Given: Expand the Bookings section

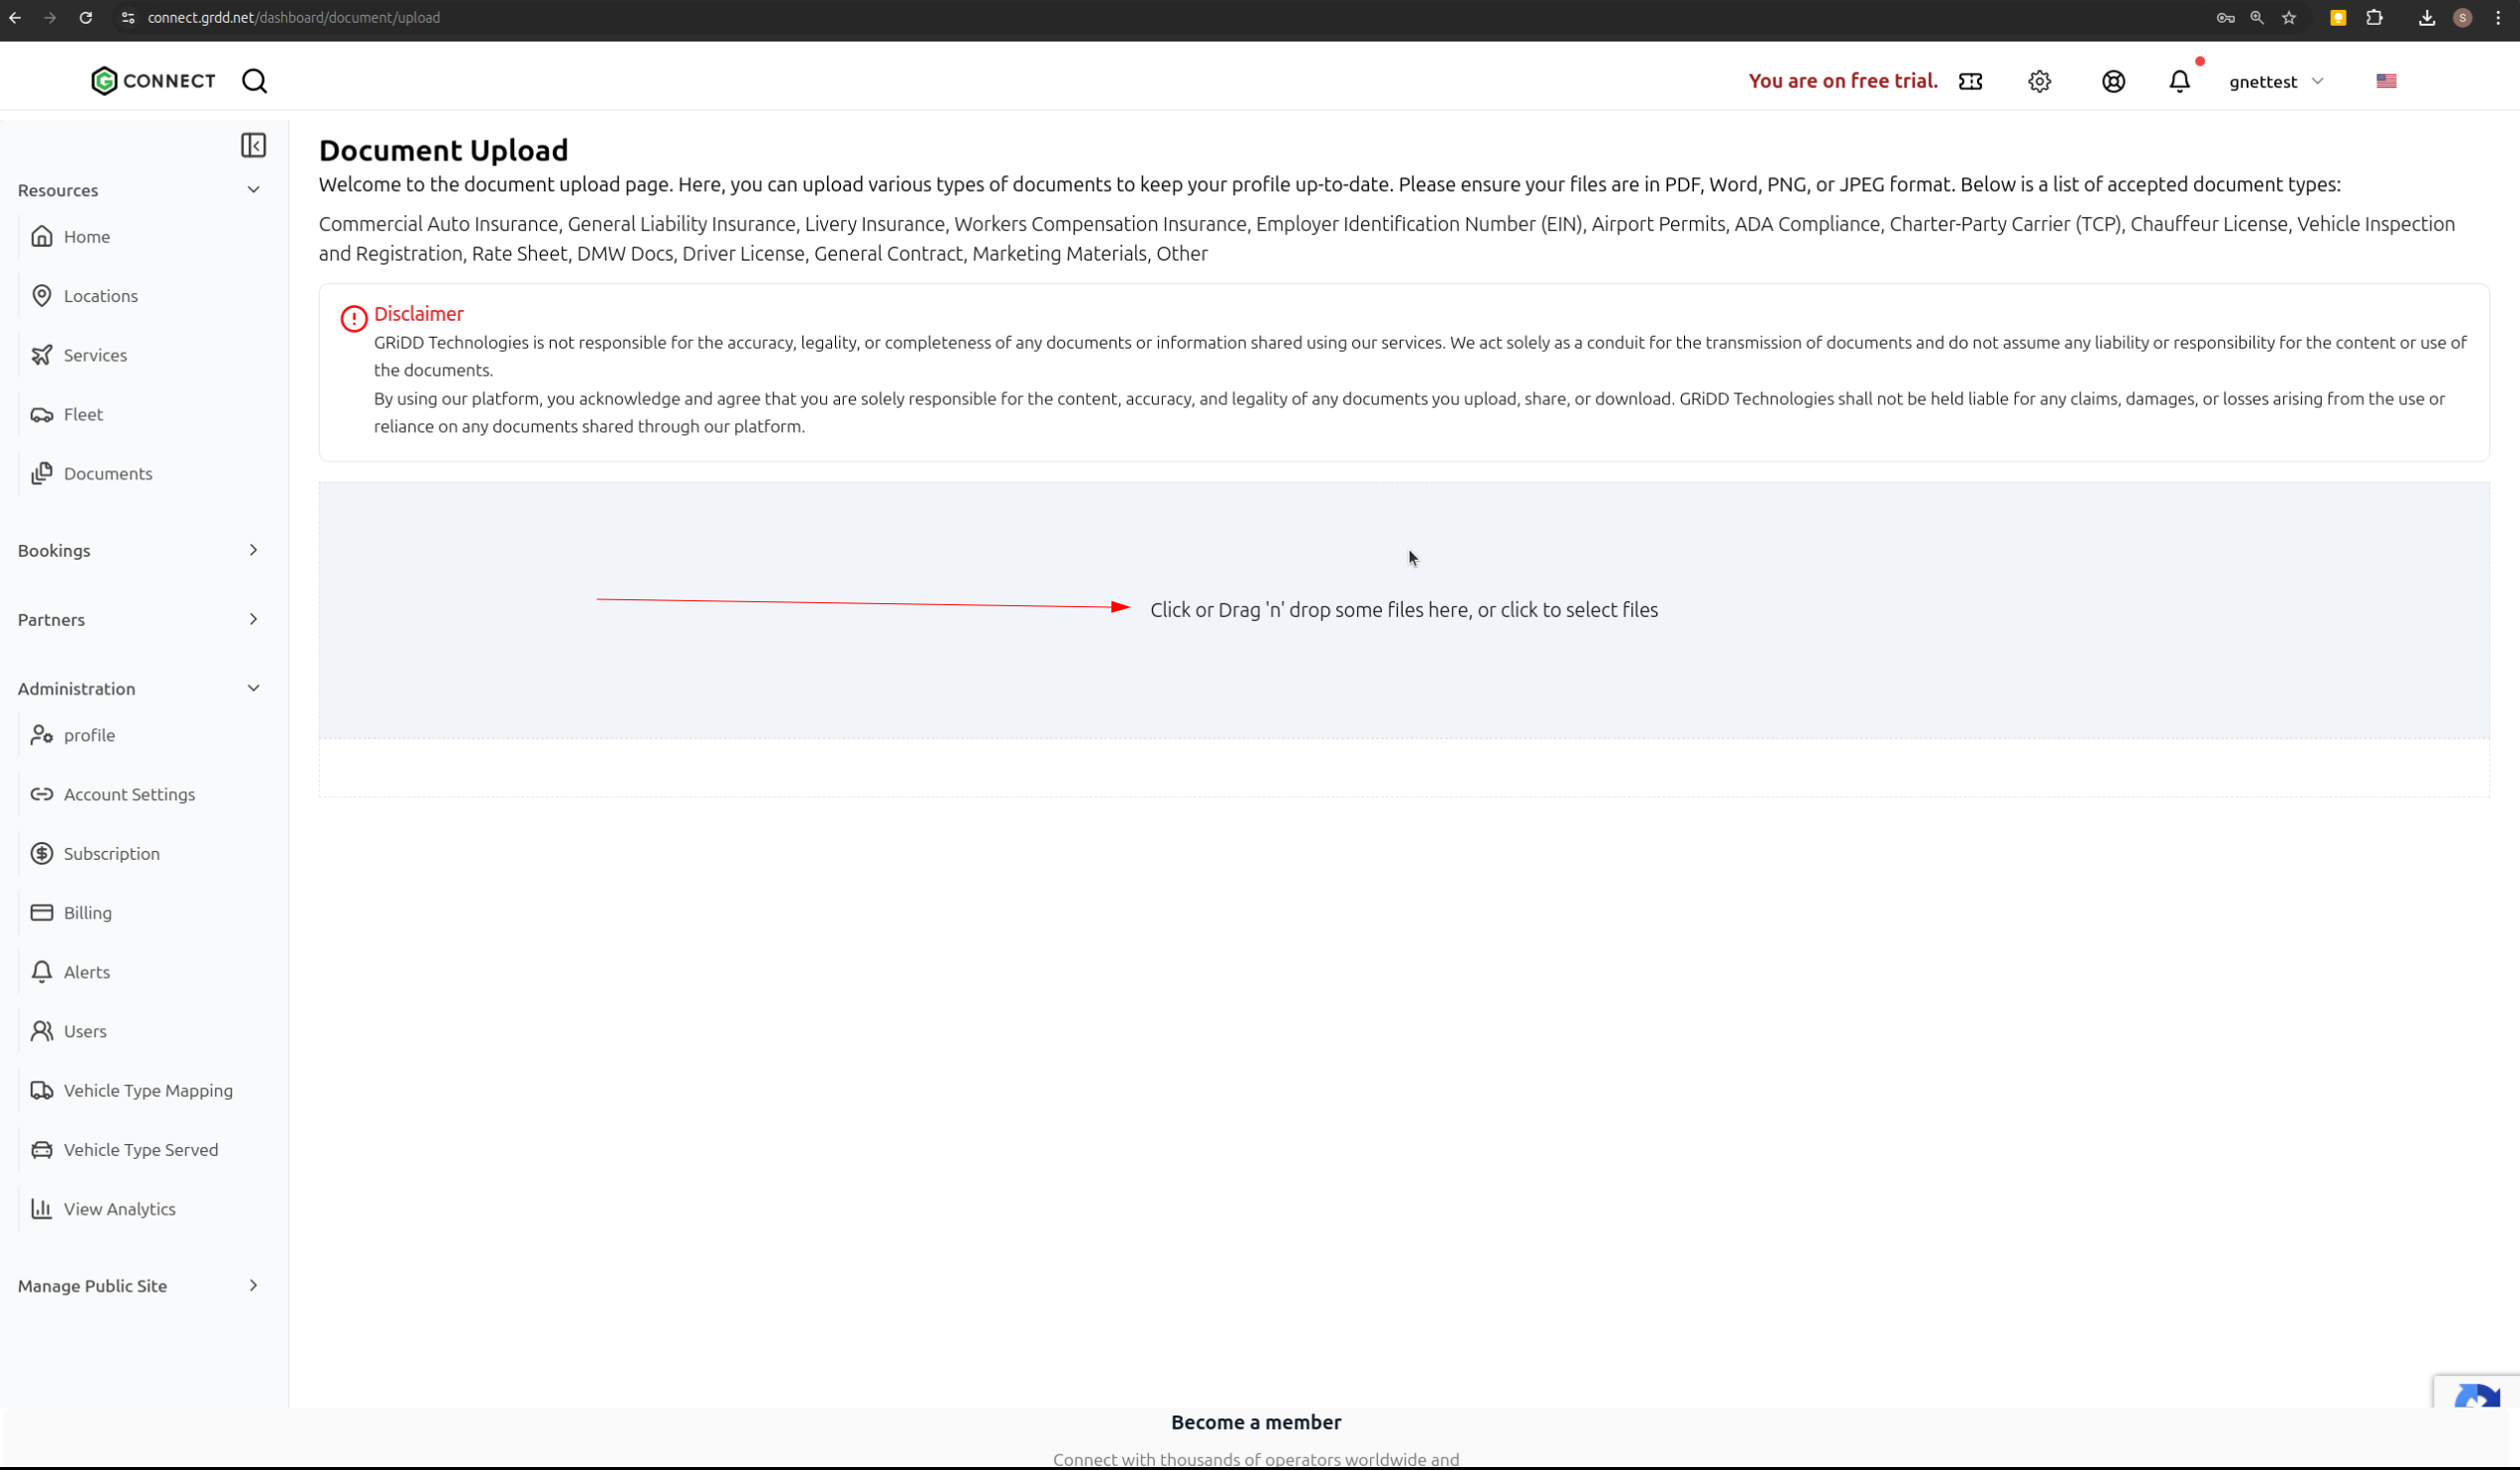Looking at the screenshot, I should tap(253, 550).
